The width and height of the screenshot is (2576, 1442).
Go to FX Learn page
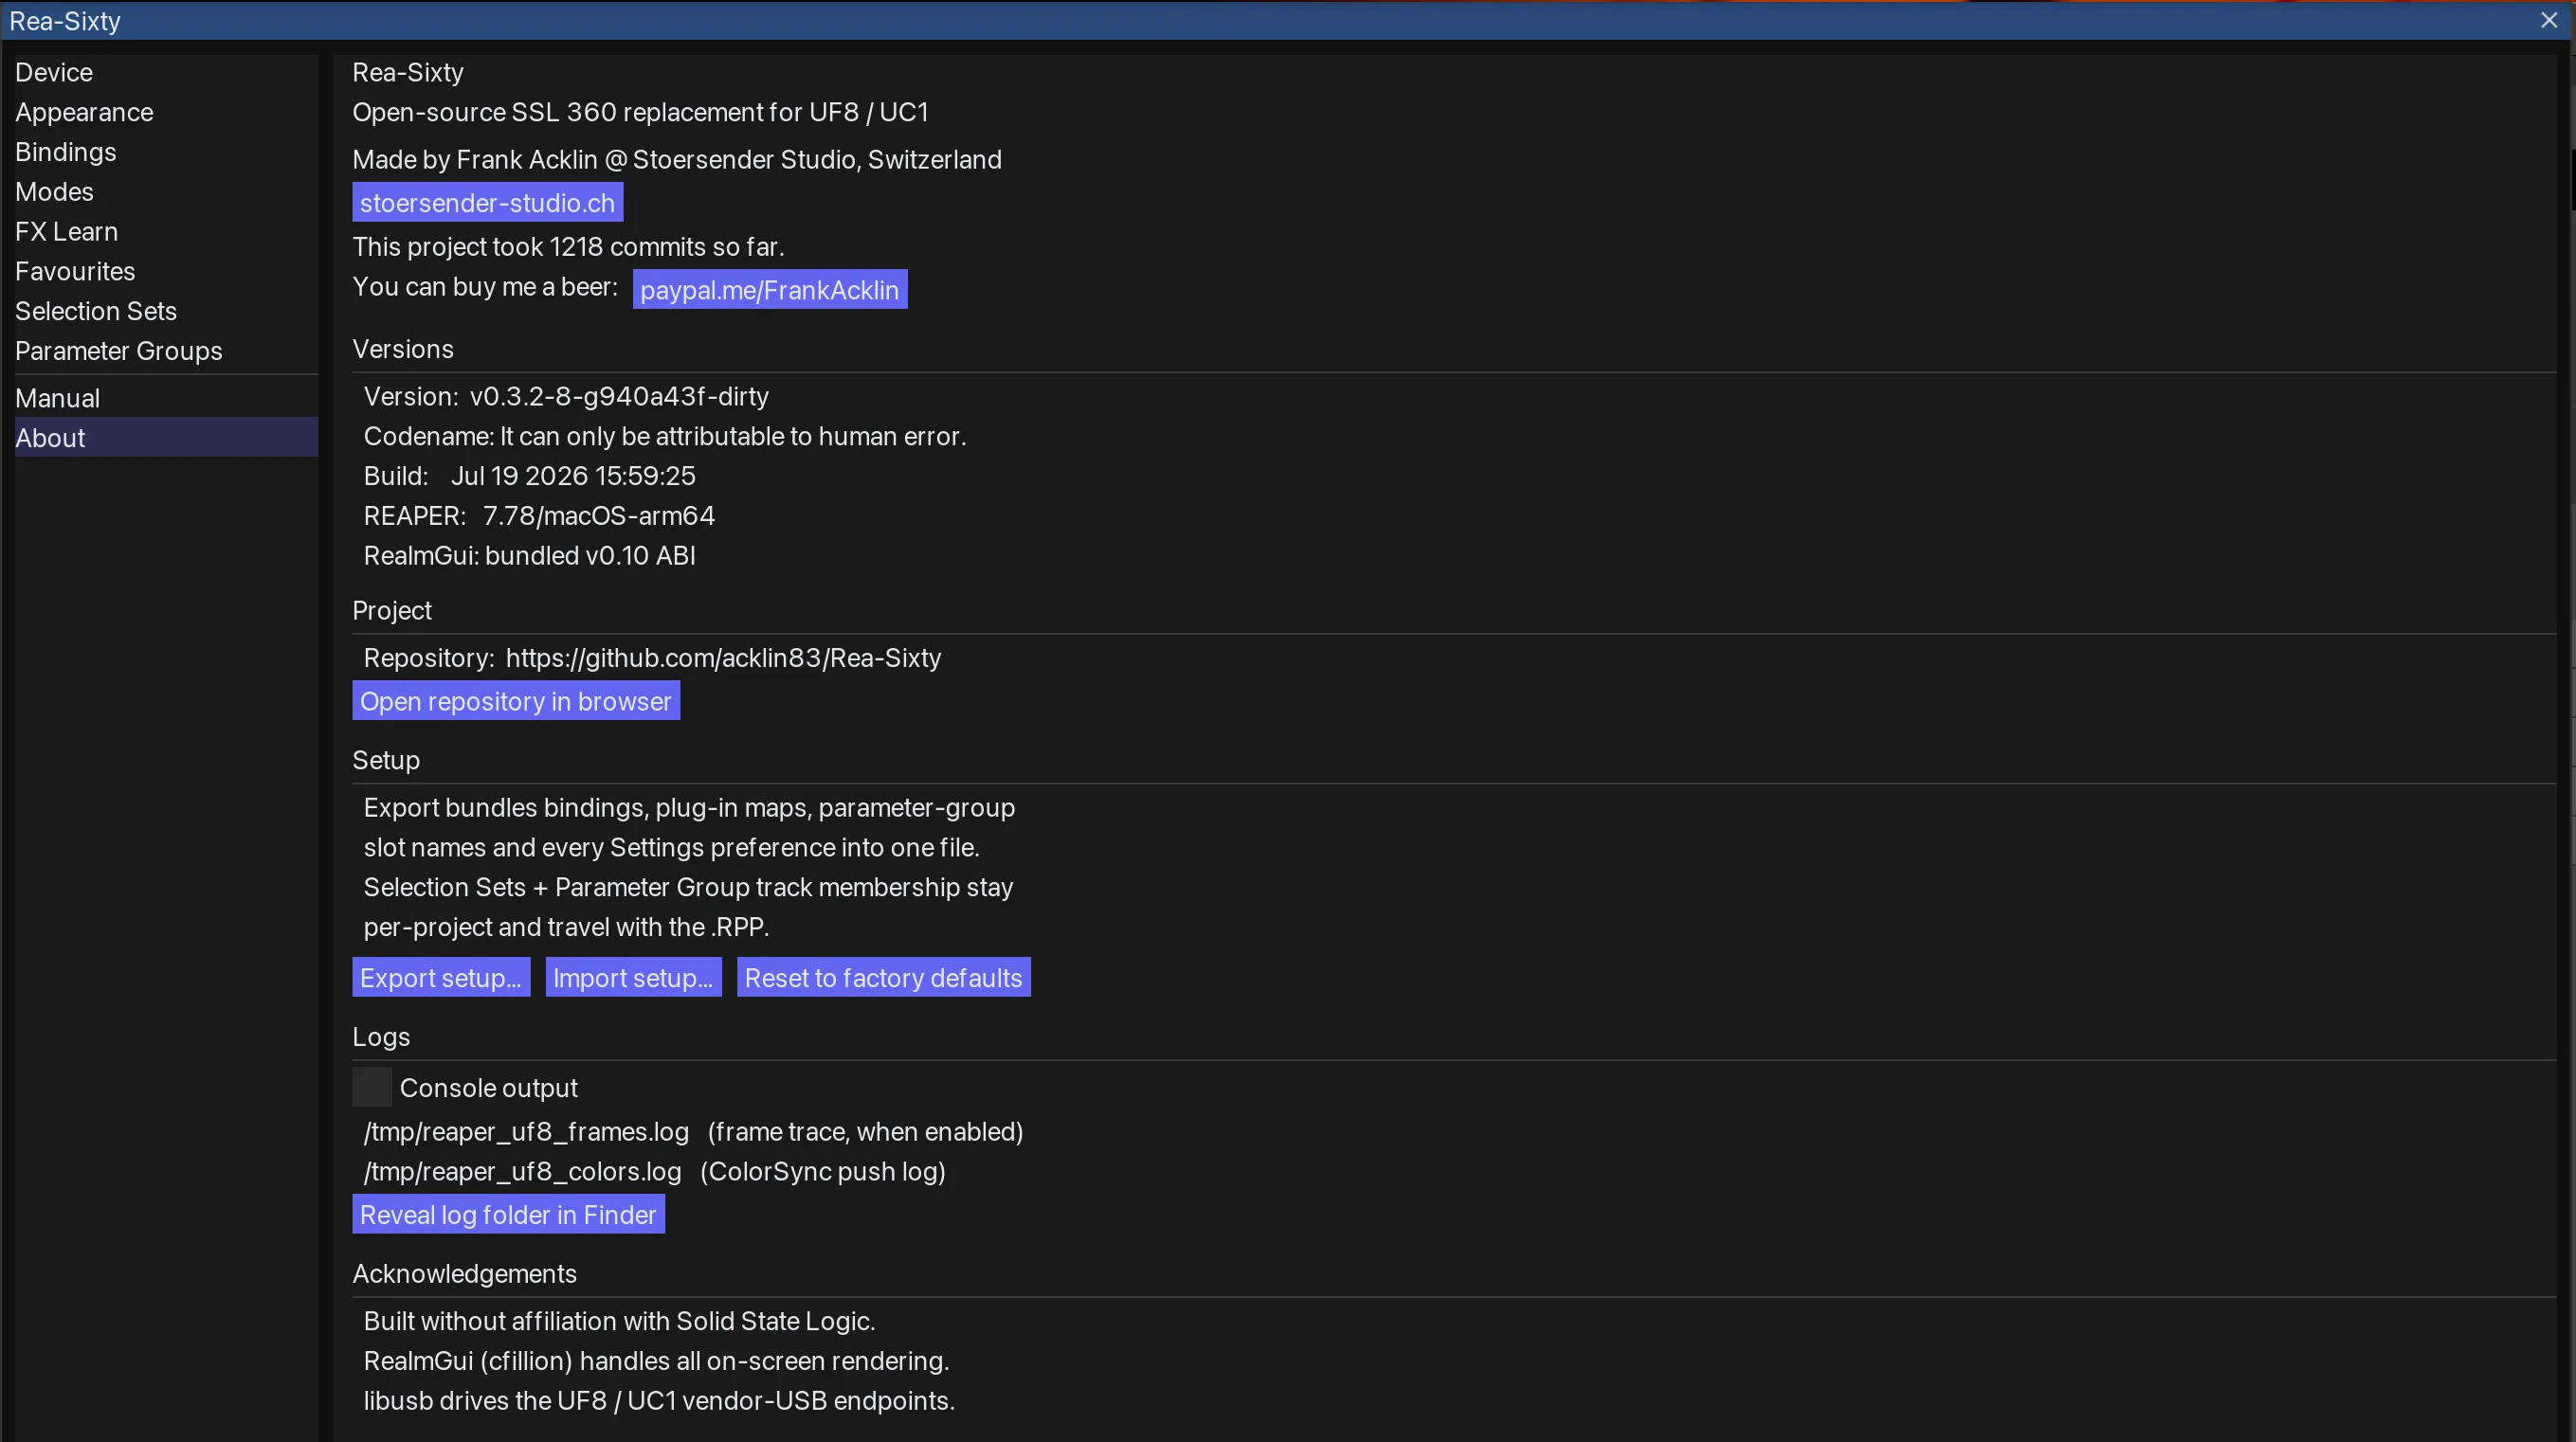[166, 232]
